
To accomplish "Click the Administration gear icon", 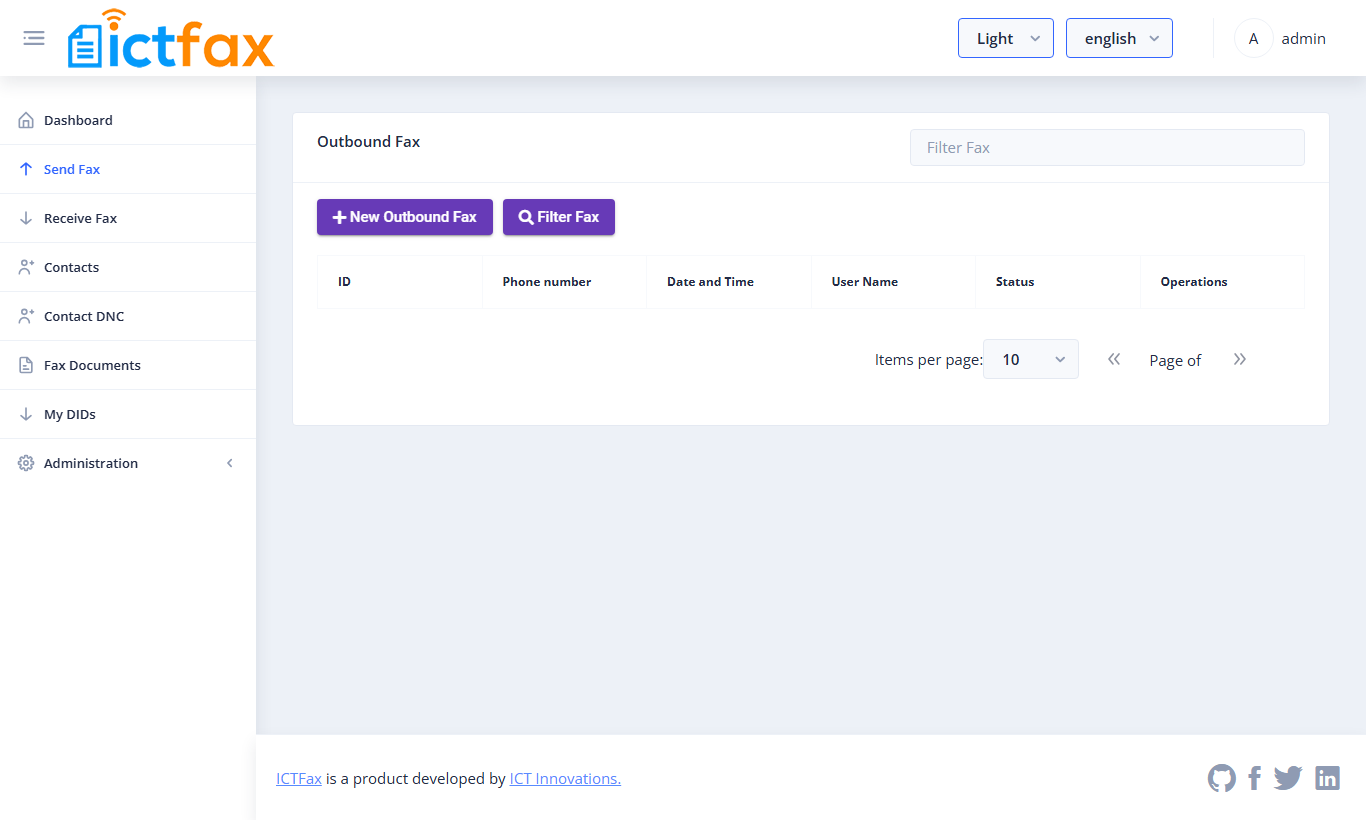I will (26, 463).
